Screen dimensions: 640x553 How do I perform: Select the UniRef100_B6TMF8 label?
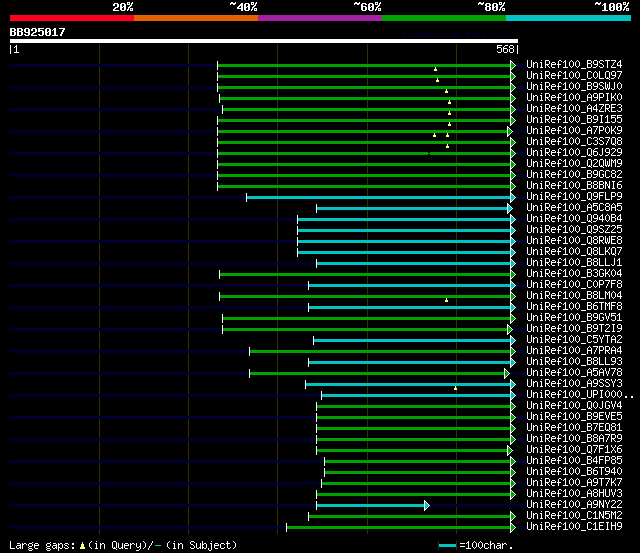click(x=574, y=307)
